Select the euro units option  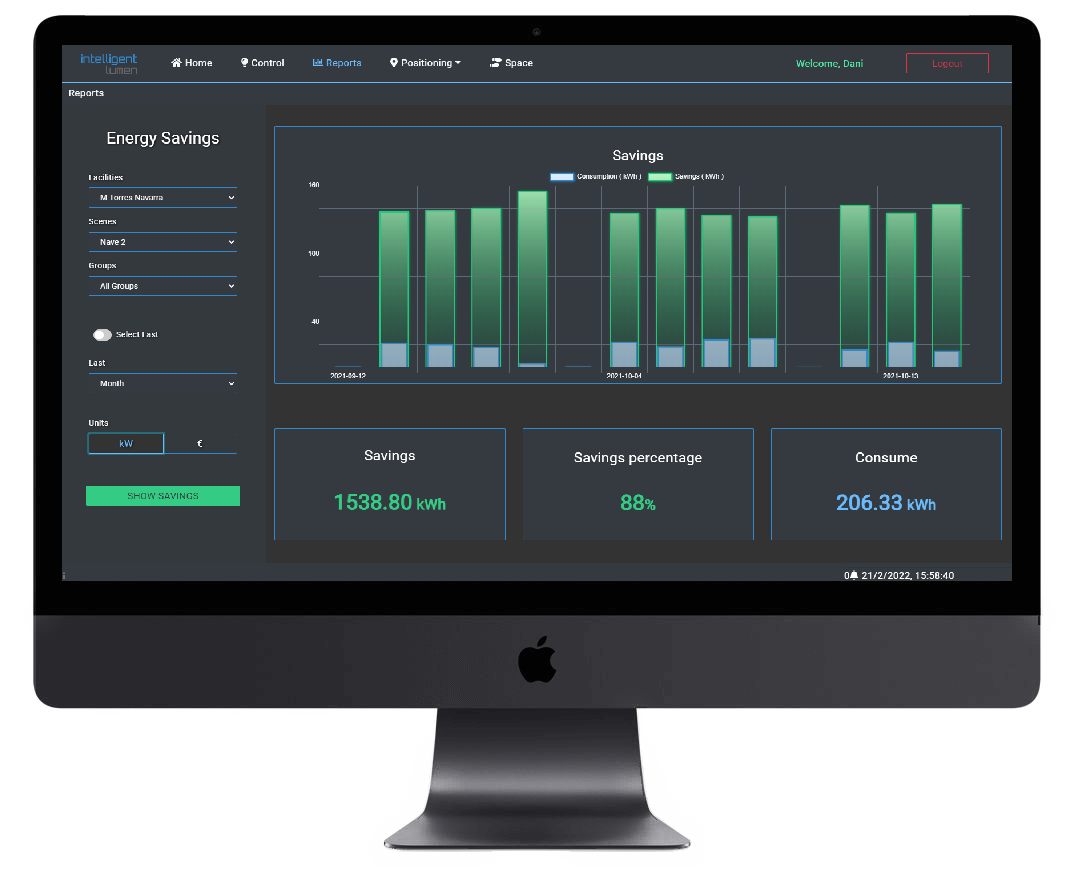click(x=200, y=444)
